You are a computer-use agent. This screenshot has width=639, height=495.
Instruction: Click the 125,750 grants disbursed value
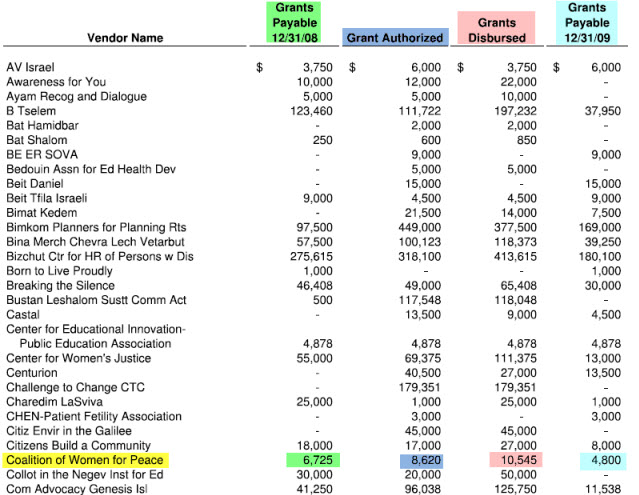coord(516,489)
